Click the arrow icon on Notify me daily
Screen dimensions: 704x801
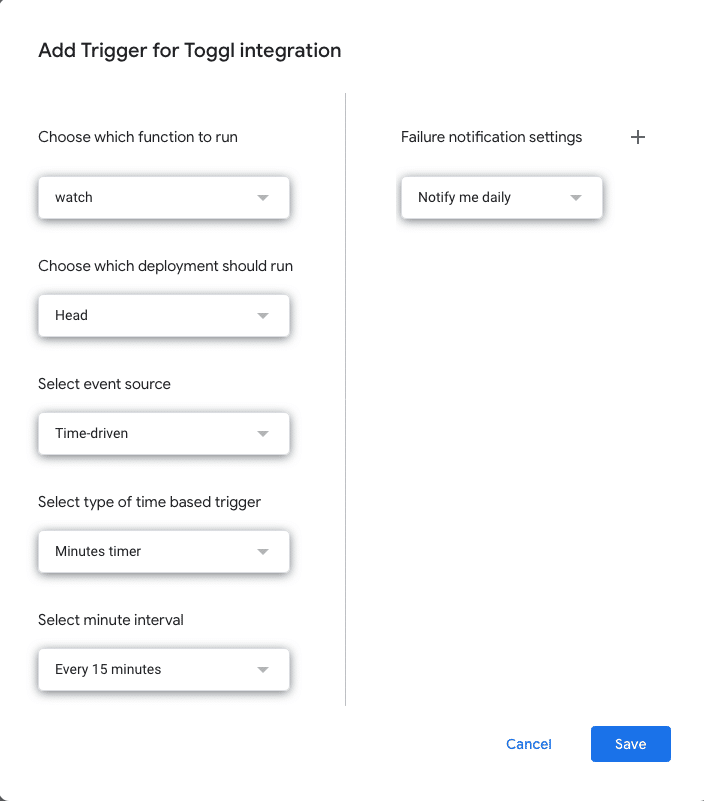click(576, 198)
